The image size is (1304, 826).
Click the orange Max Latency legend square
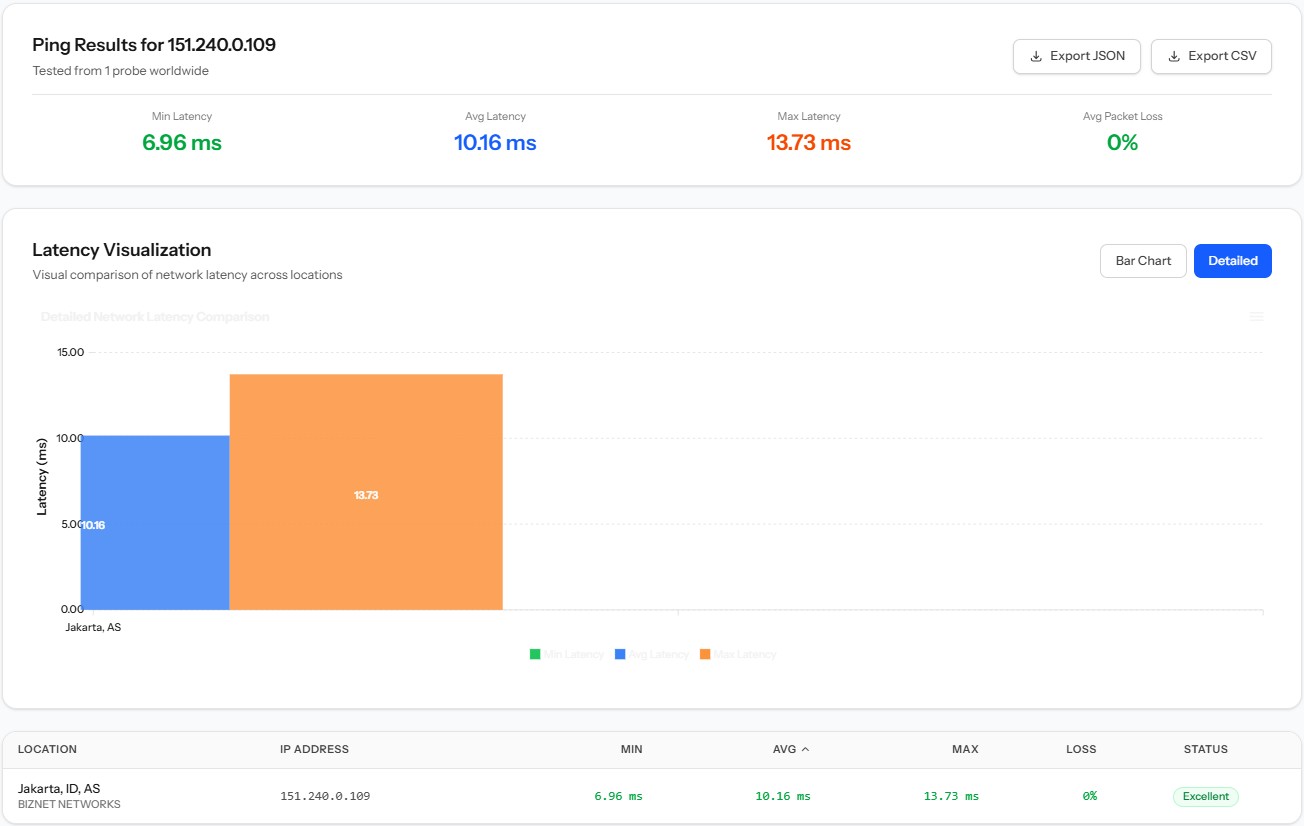tap(705, 654)
